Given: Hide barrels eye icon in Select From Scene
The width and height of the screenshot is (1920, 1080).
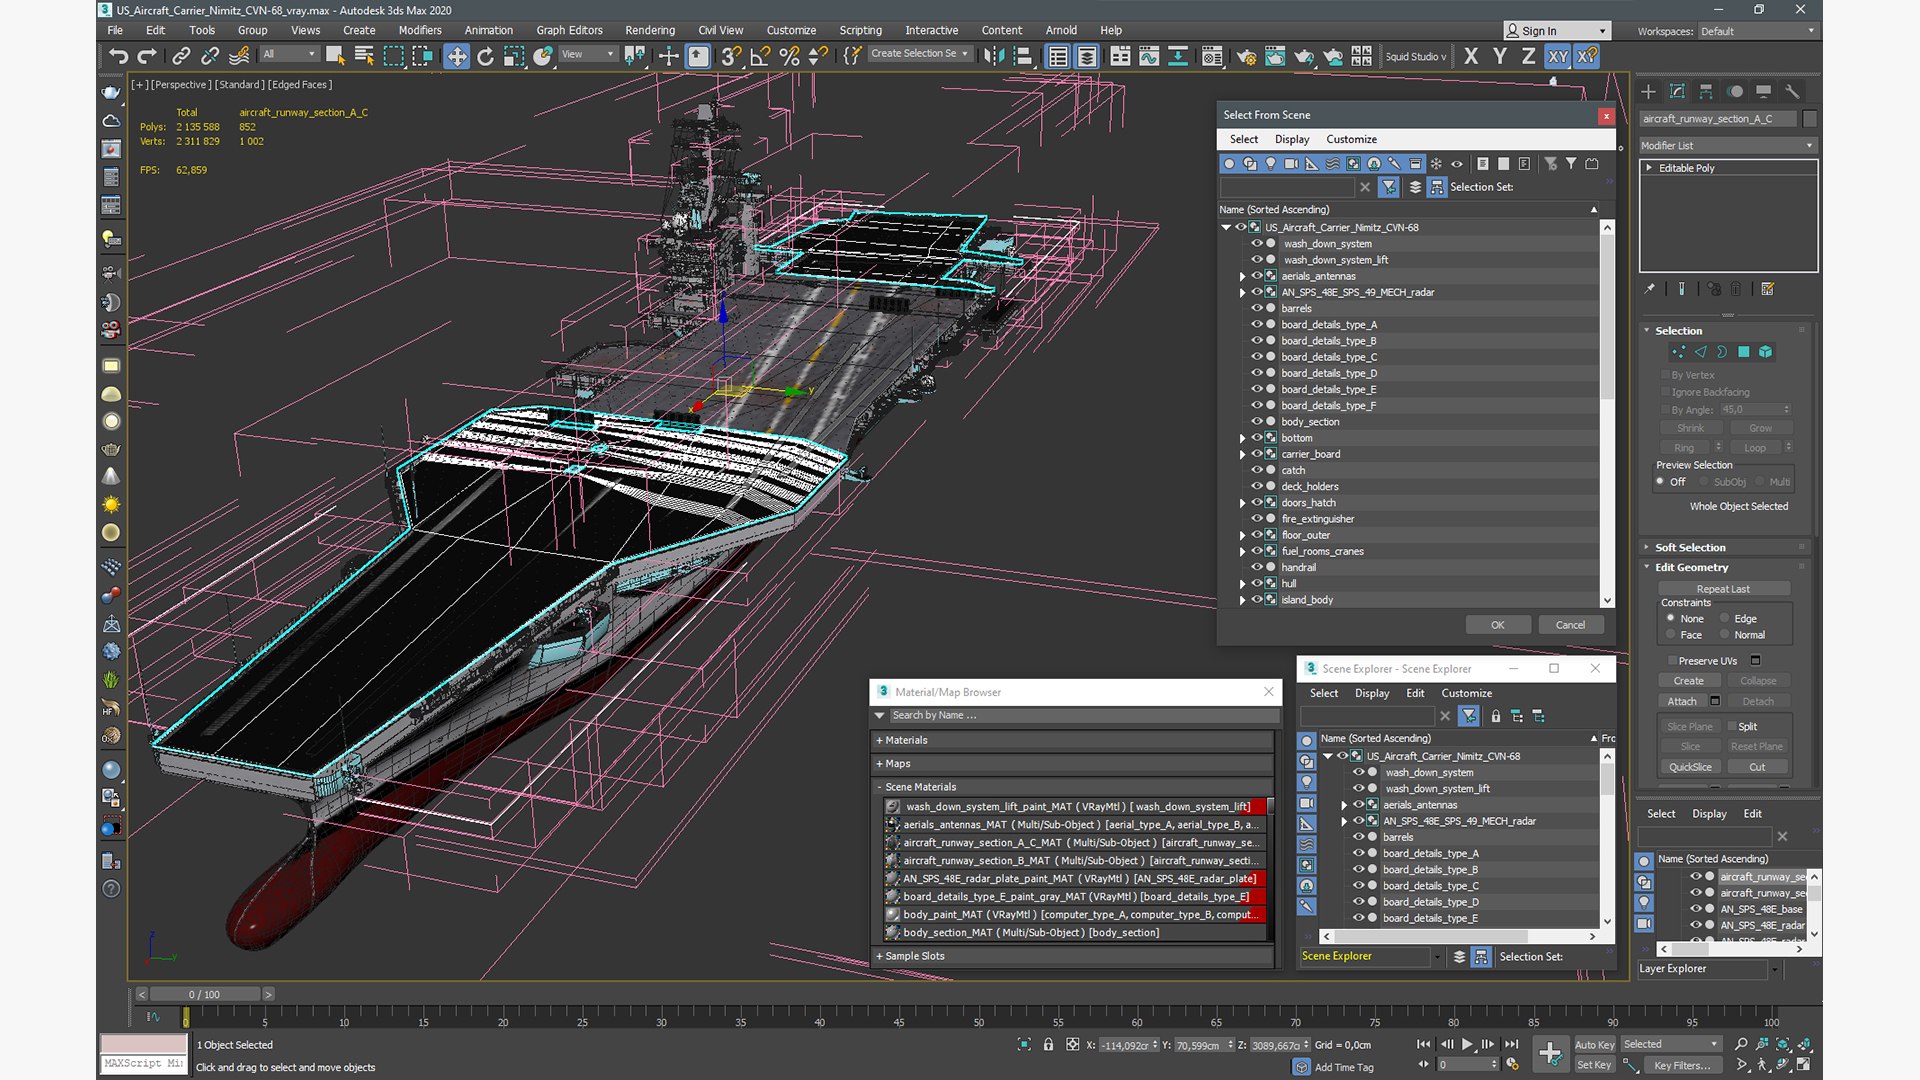Looking at the screenshot, I should (1257, 308).
